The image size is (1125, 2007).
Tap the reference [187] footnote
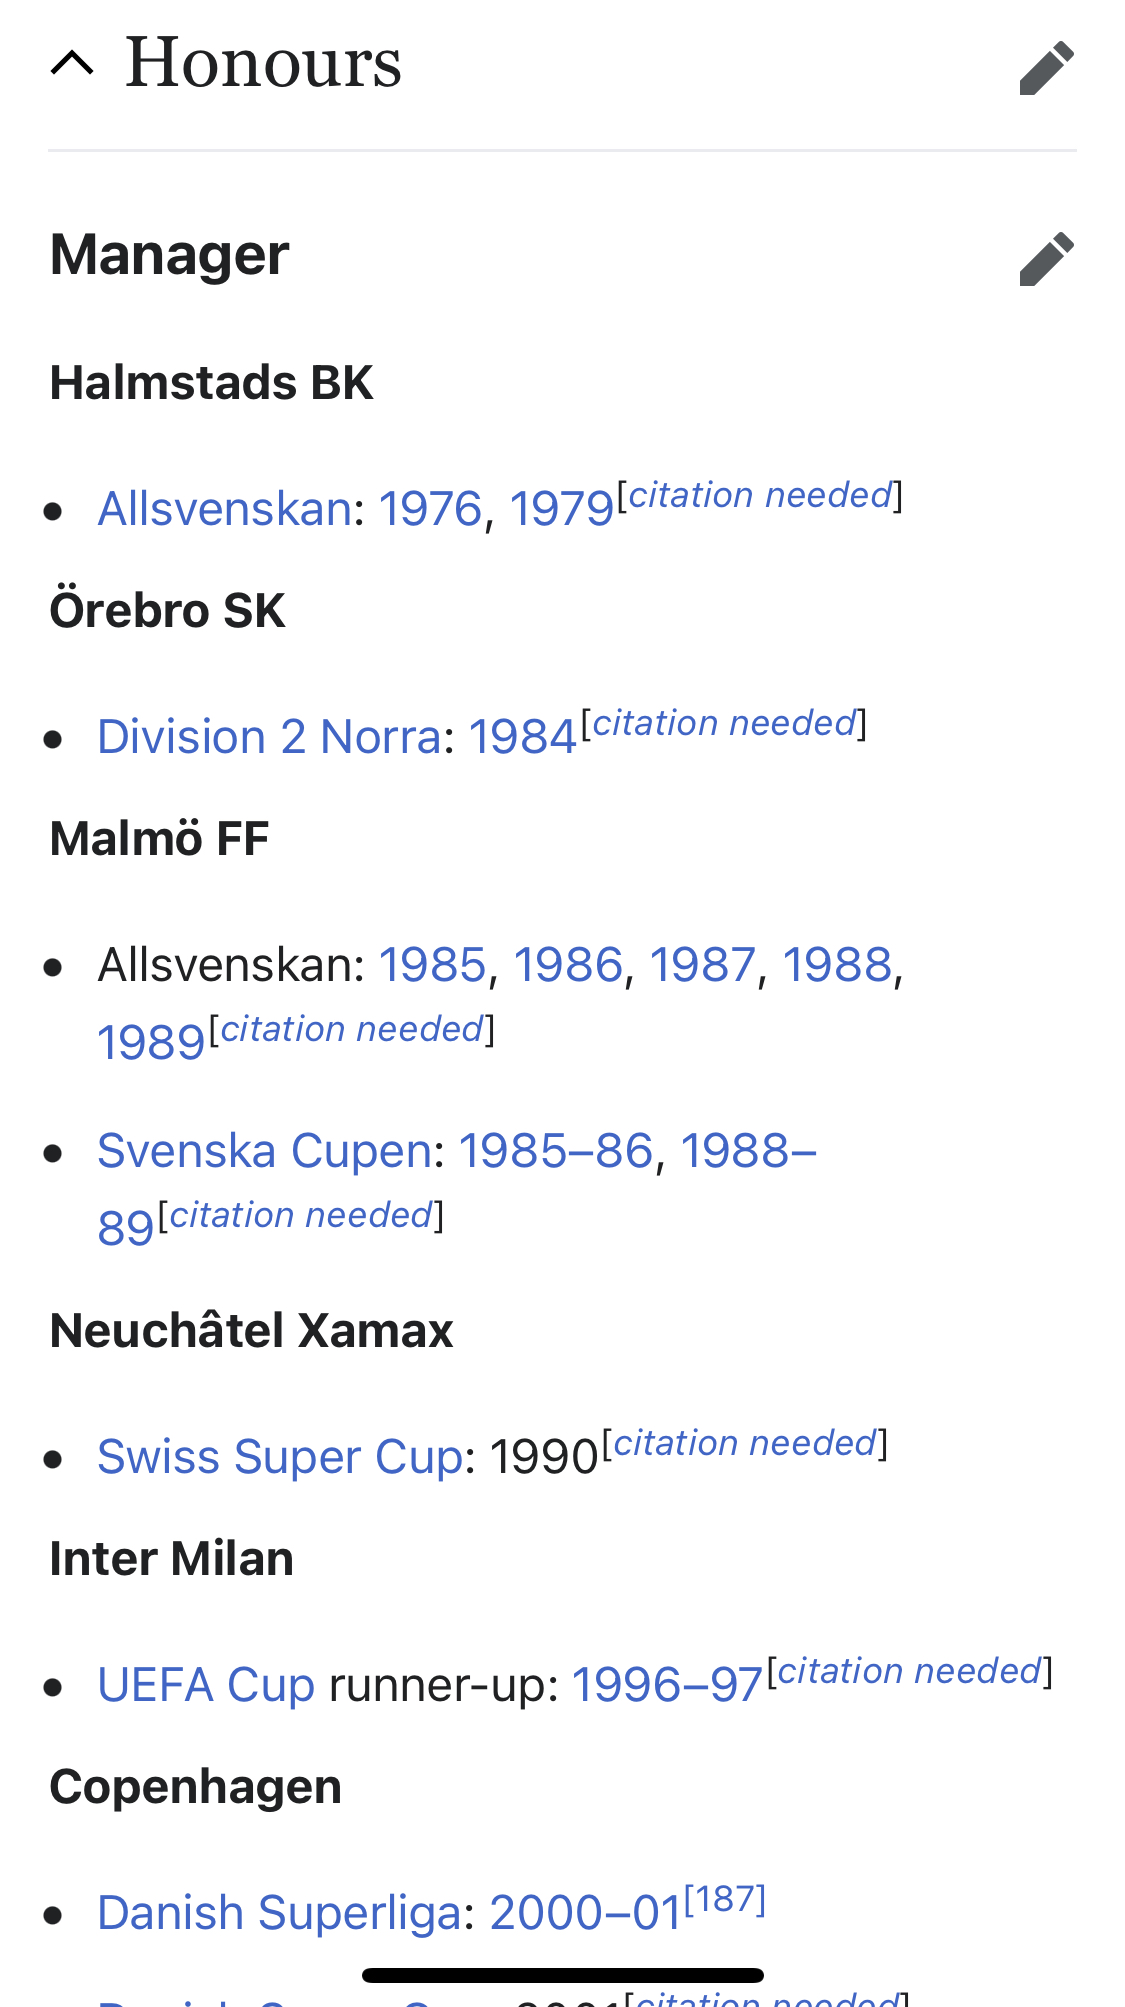pos(725,1899)
